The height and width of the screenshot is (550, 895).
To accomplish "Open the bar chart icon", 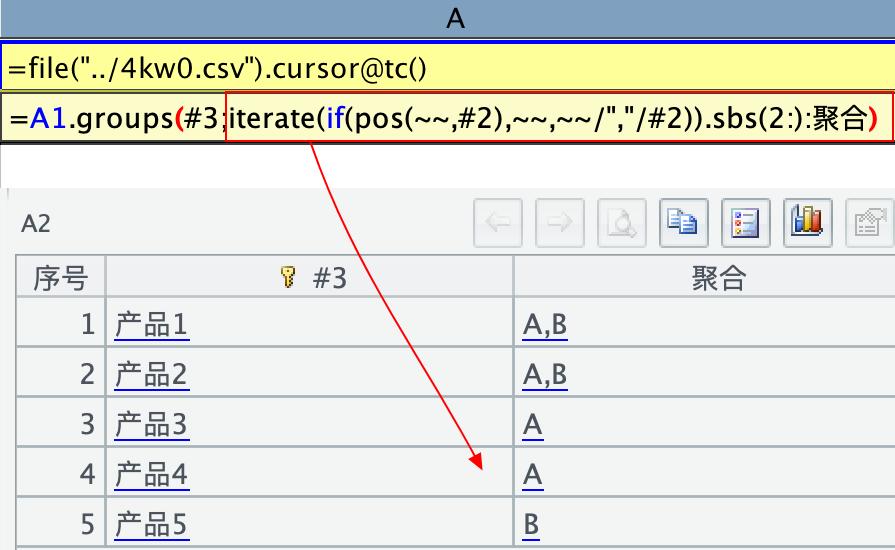I will tap(807, 223).
